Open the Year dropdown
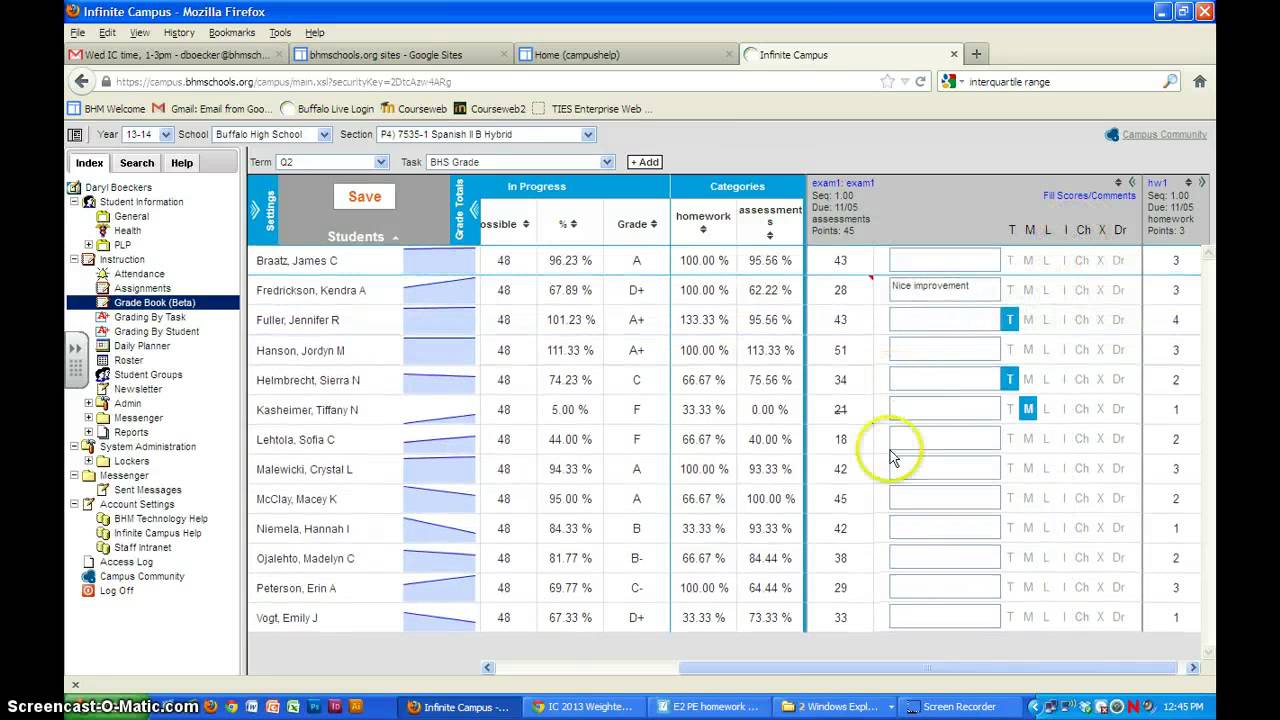This screenshot has height=720, width=1280. click(148, 134)
